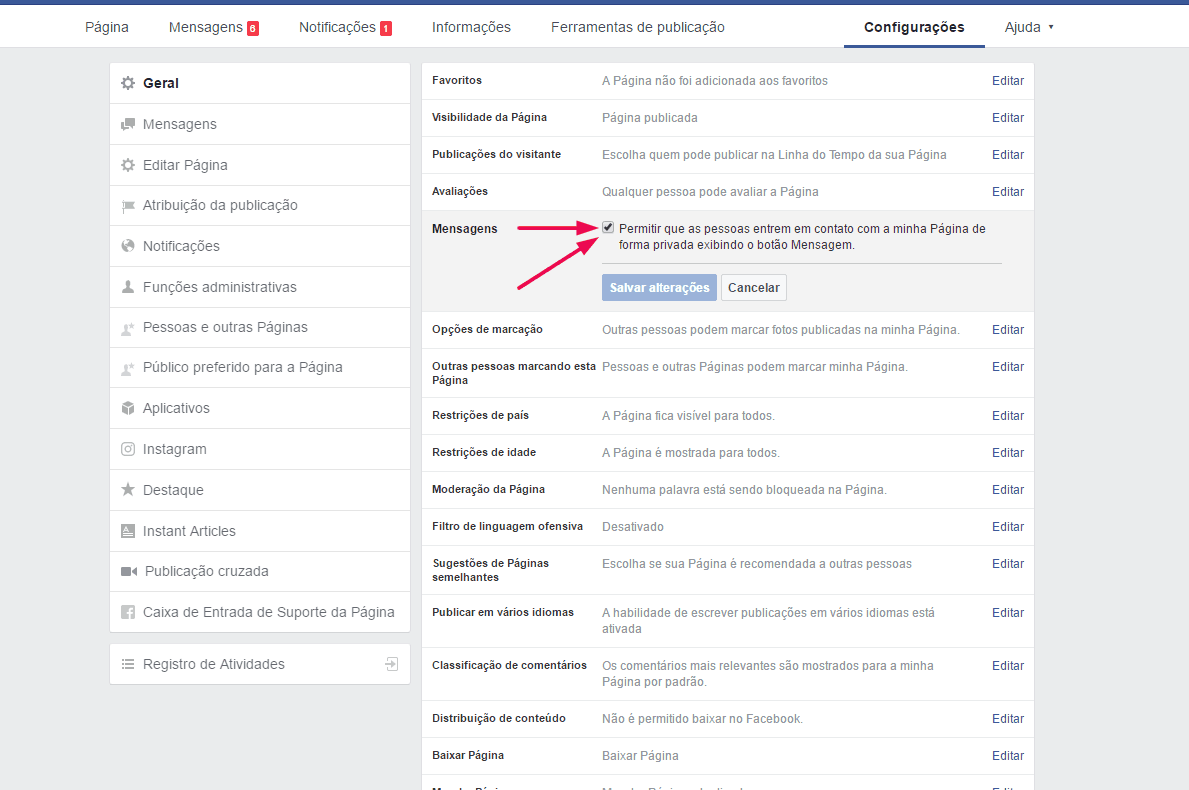
Task: Open Instagram settings in the sidebar
Action: pyautogui.click(x=260, y=450)
